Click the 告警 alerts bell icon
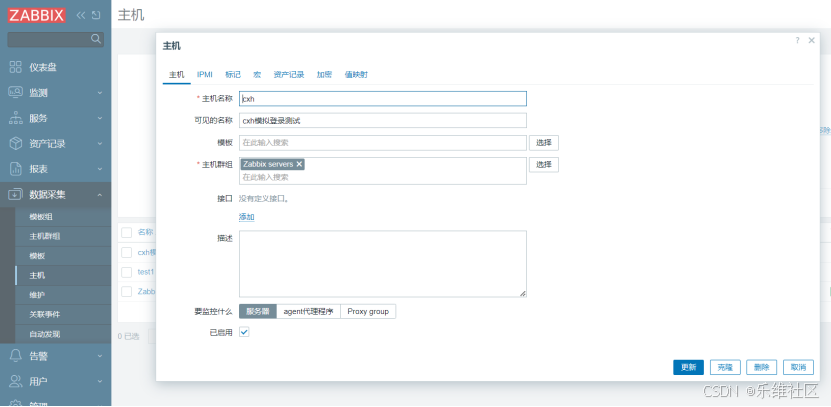831x407 pixels. click(x=15, y=356)
